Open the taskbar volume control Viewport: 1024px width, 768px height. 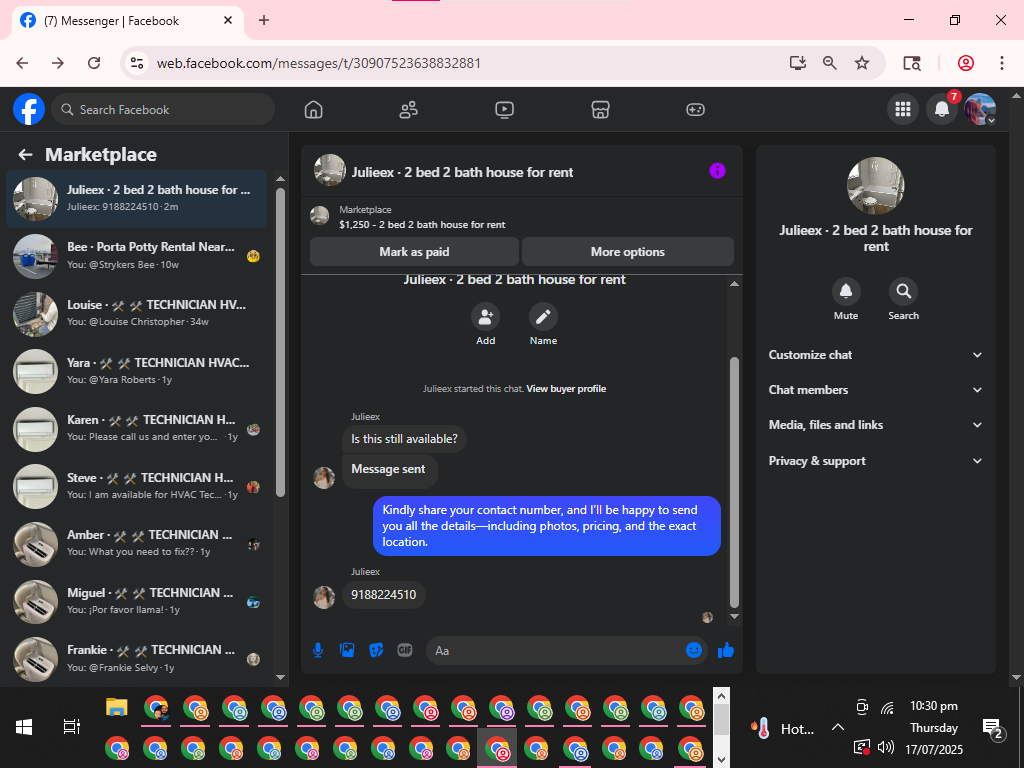pyautogui.click(x=886, y=747)
